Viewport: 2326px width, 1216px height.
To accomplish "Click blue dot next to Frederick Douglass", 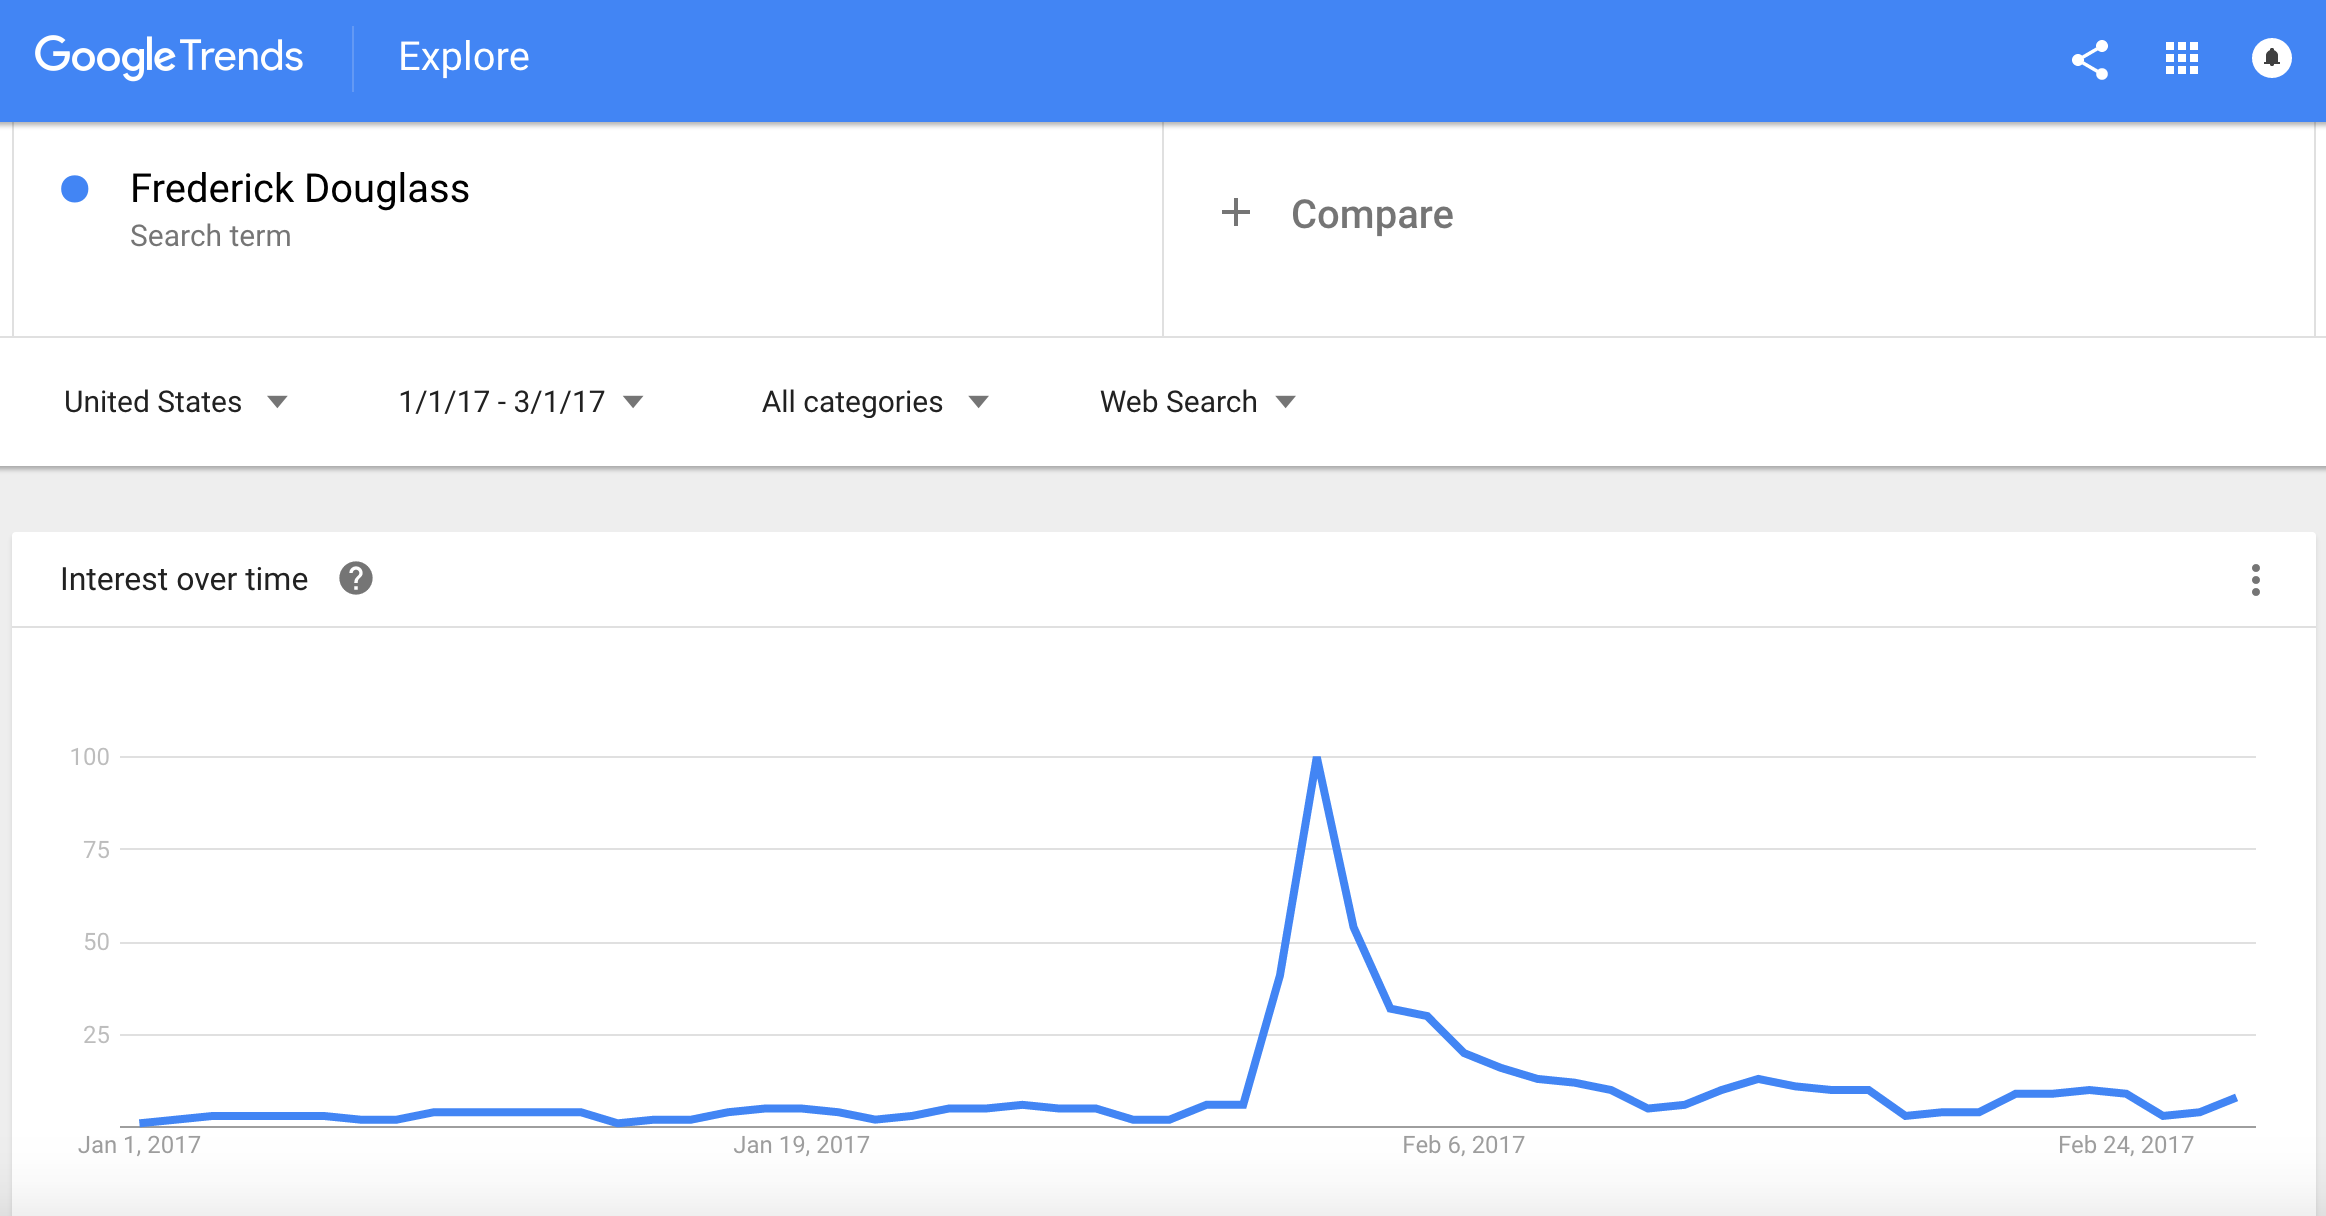I will pyautogui.click(x=75, y=188).
